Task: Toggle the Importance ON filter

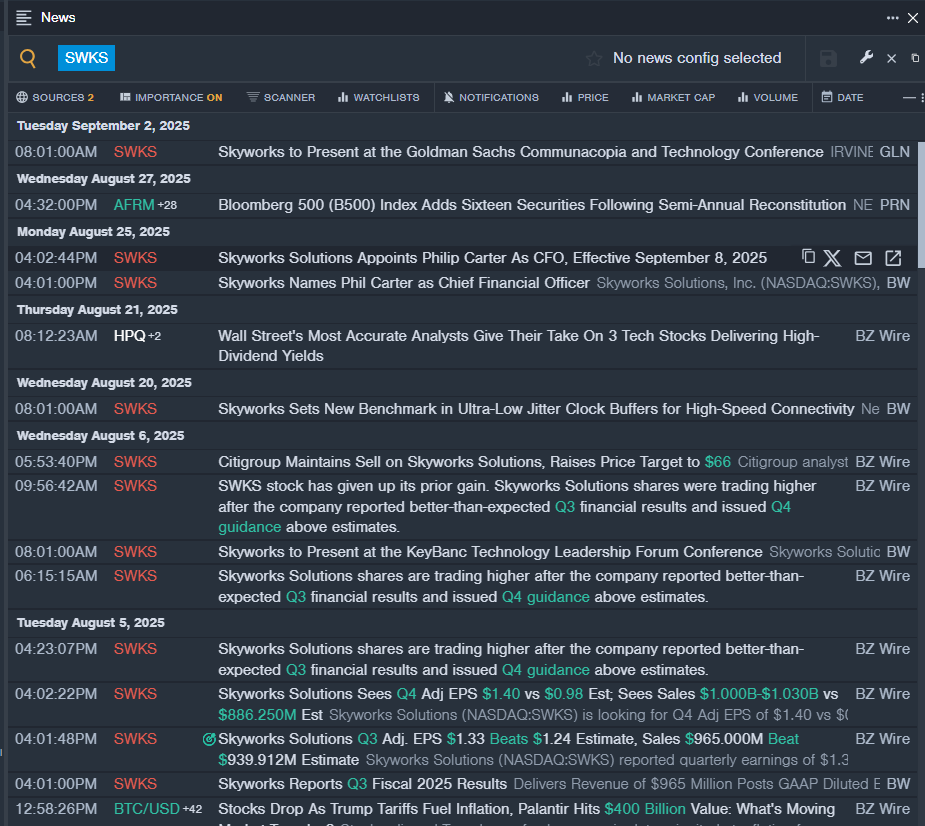Action: (x=171, y=97)
